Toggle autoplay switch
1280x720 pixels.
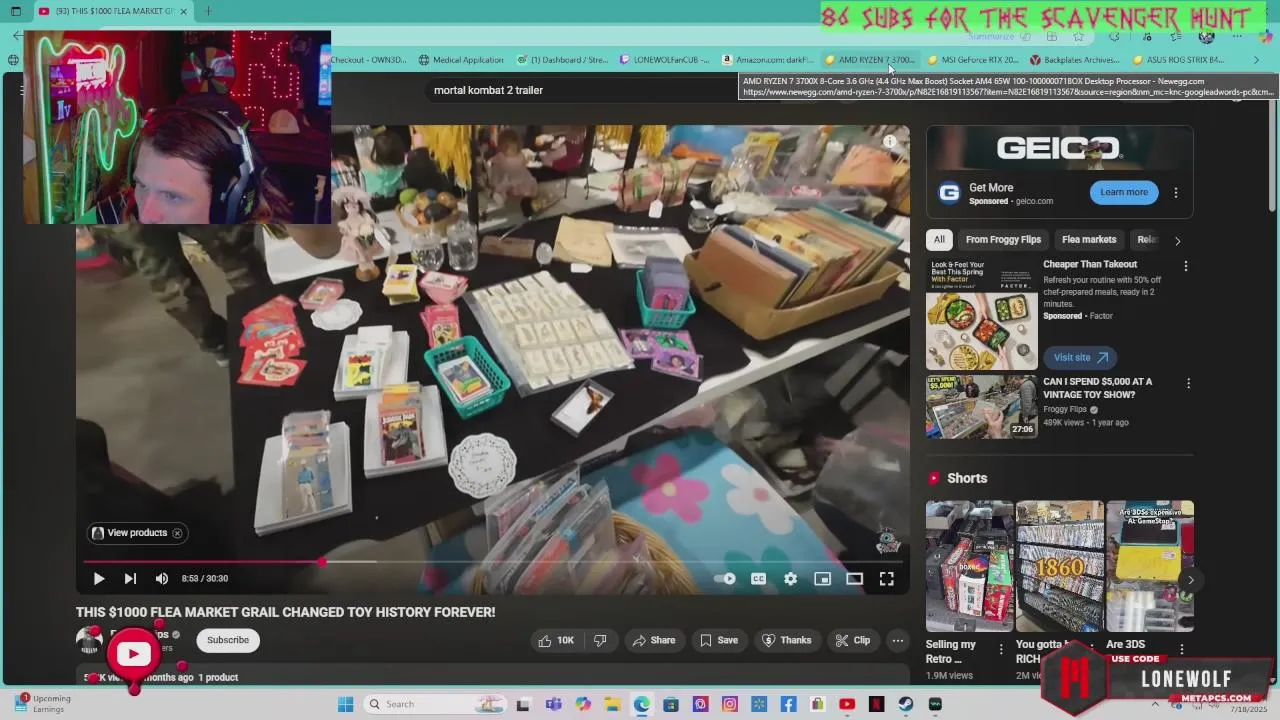point(726,579)
